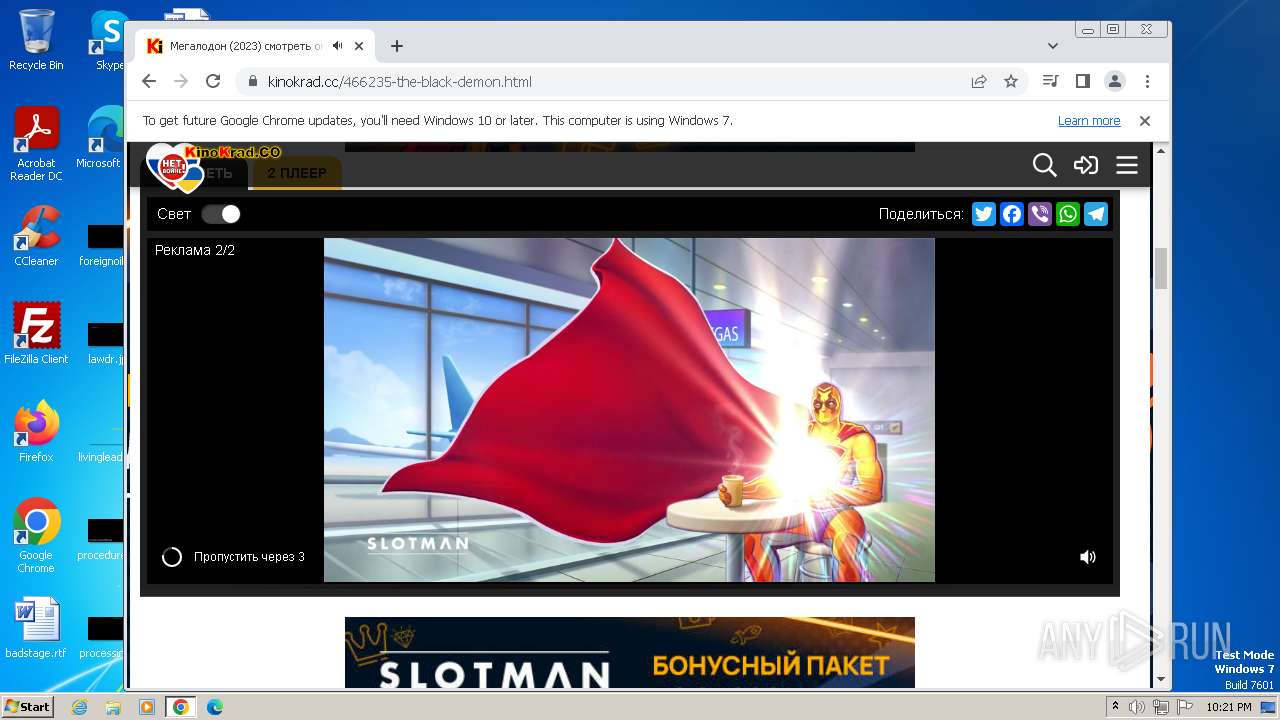Select the Google Chrome desktop shortcut
This screenshot has width=1280, height=720.
pos(36,536)
